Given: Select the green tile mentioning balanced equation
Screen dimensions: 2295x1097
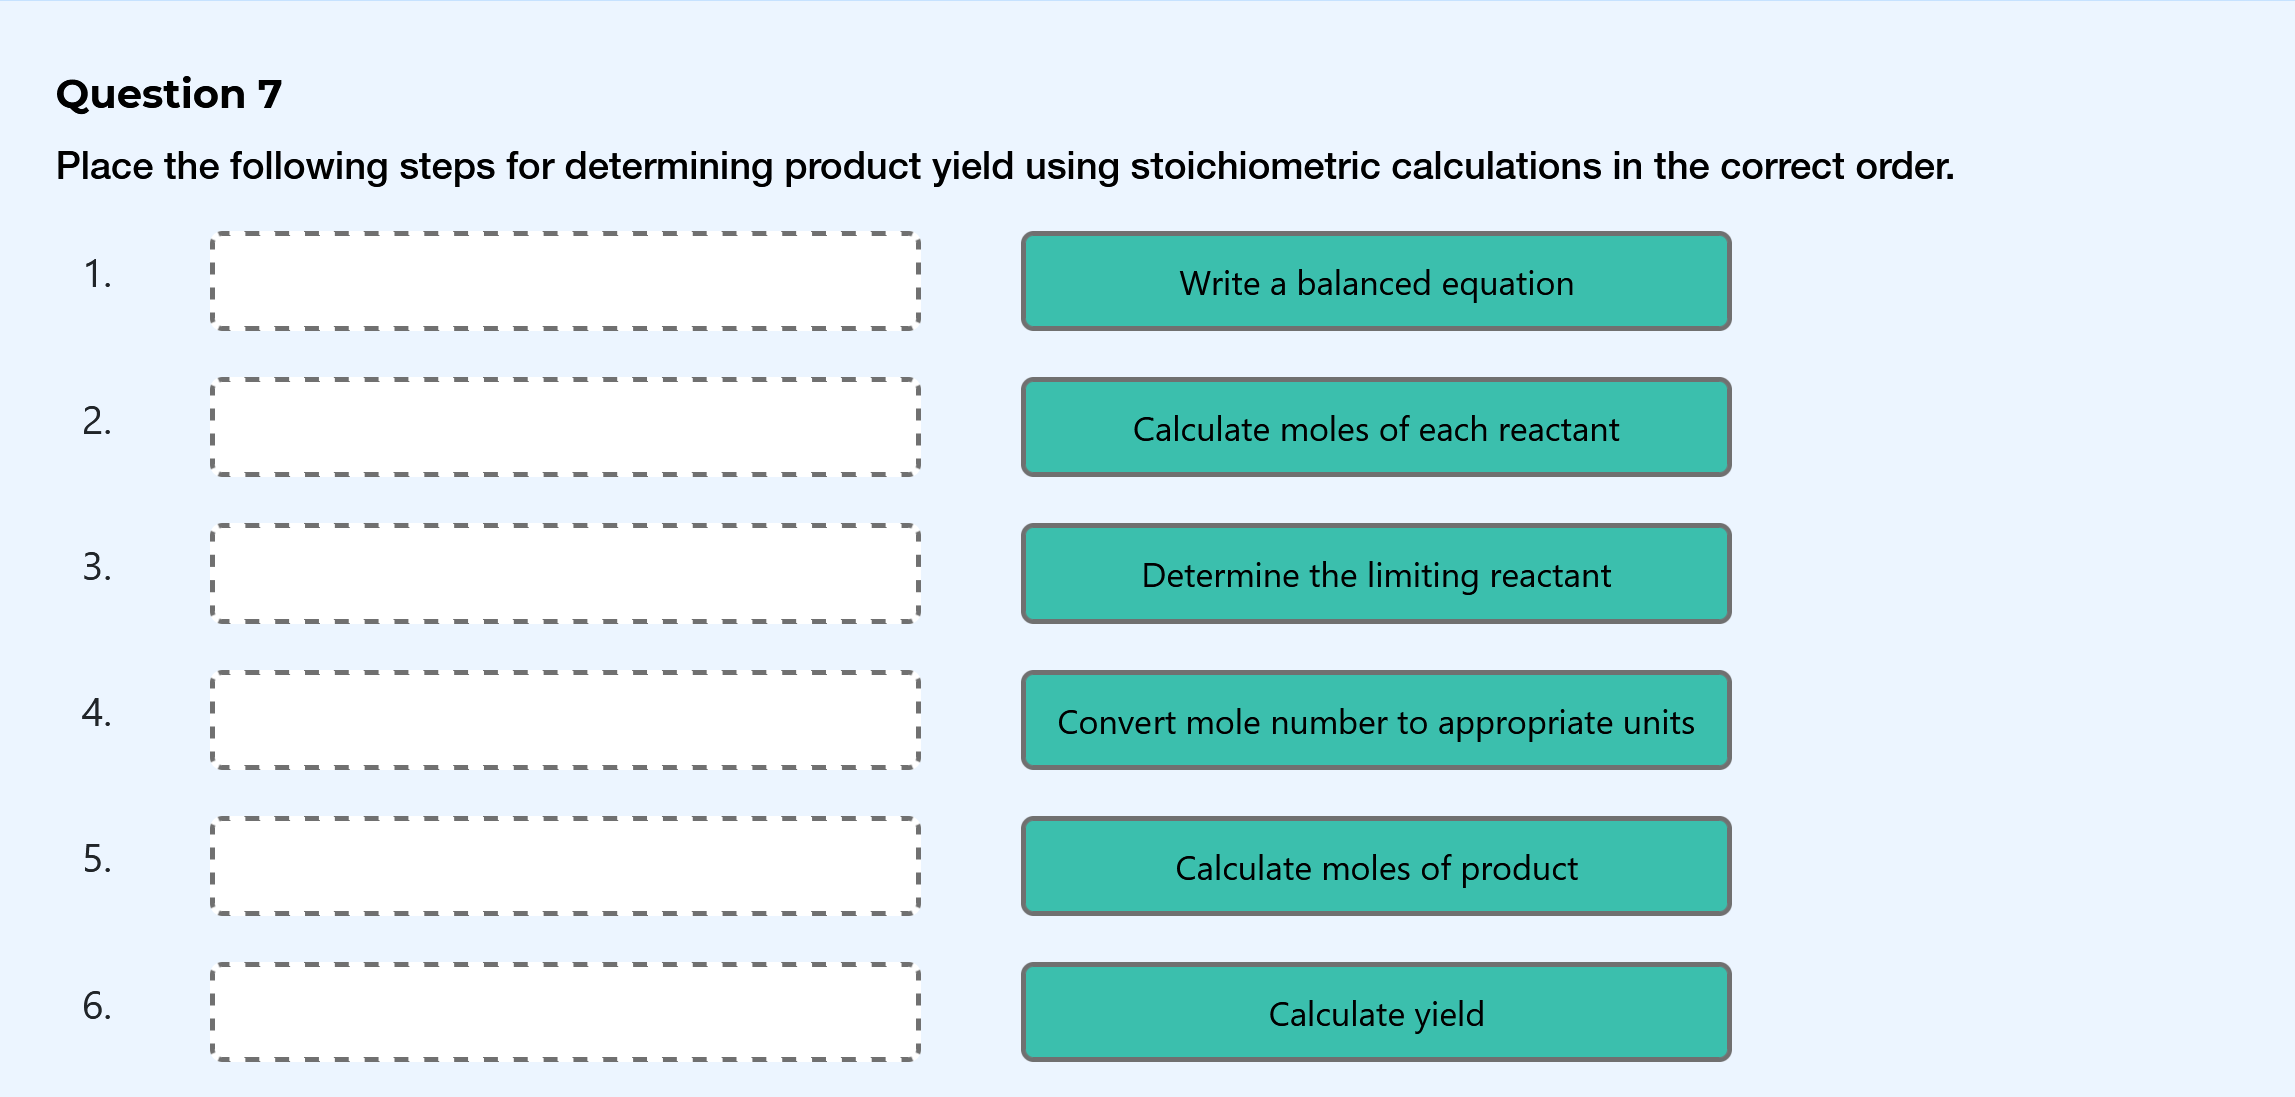Looking at the screenshot, I should coord(1375,283).
